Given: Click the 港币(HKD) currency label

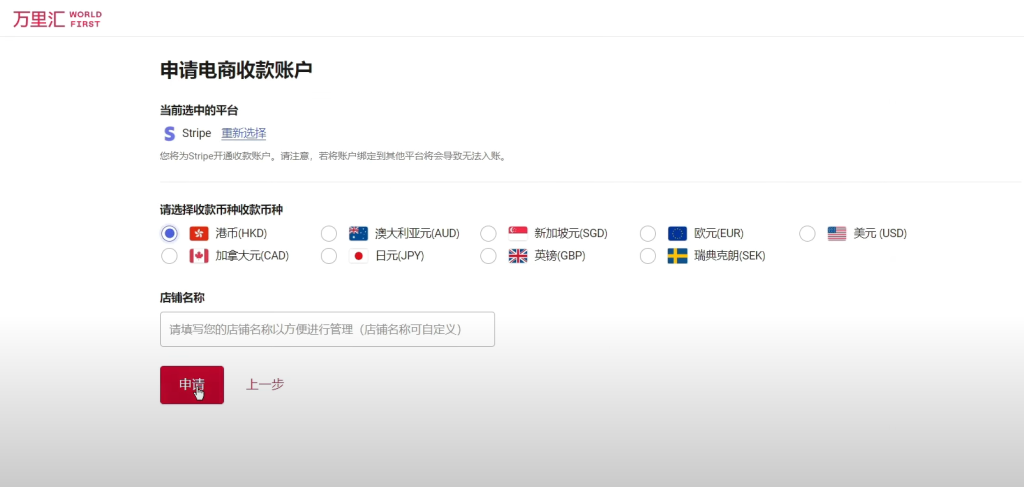Looking at the screenshot, I should coord(241,234).
